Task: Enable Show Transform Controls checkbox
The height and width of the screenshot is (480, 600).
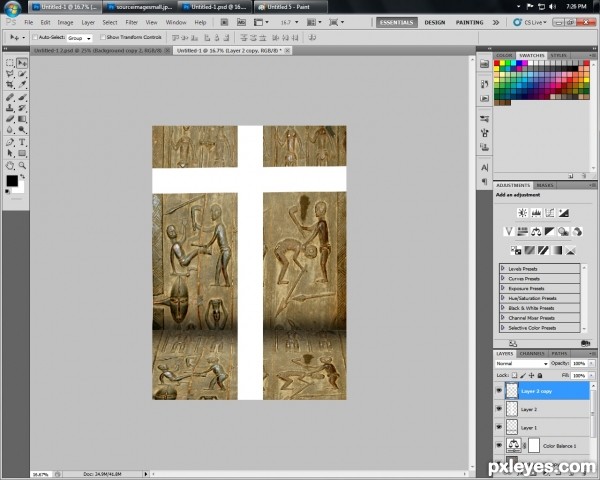Action: [103, 37]
